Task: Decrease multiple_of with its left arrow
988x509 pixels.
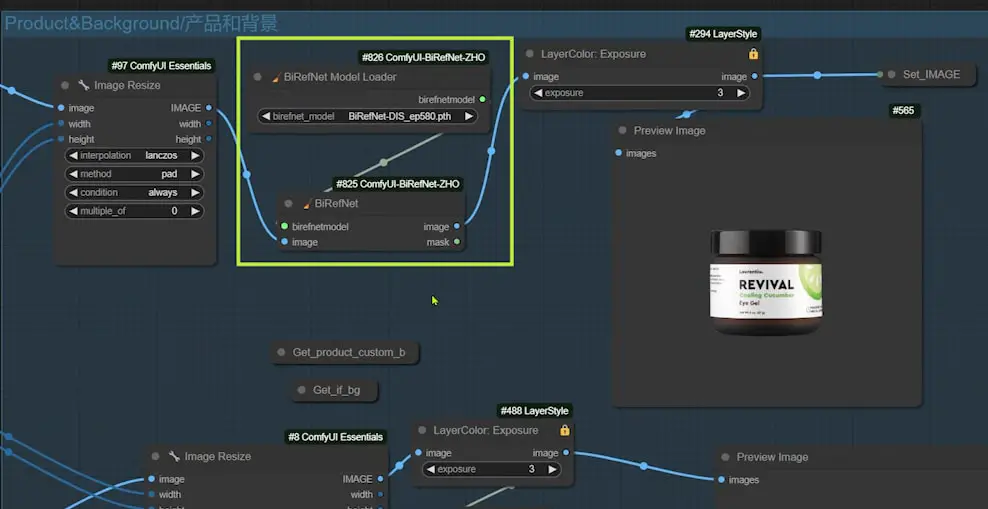Action: [74, 211]
